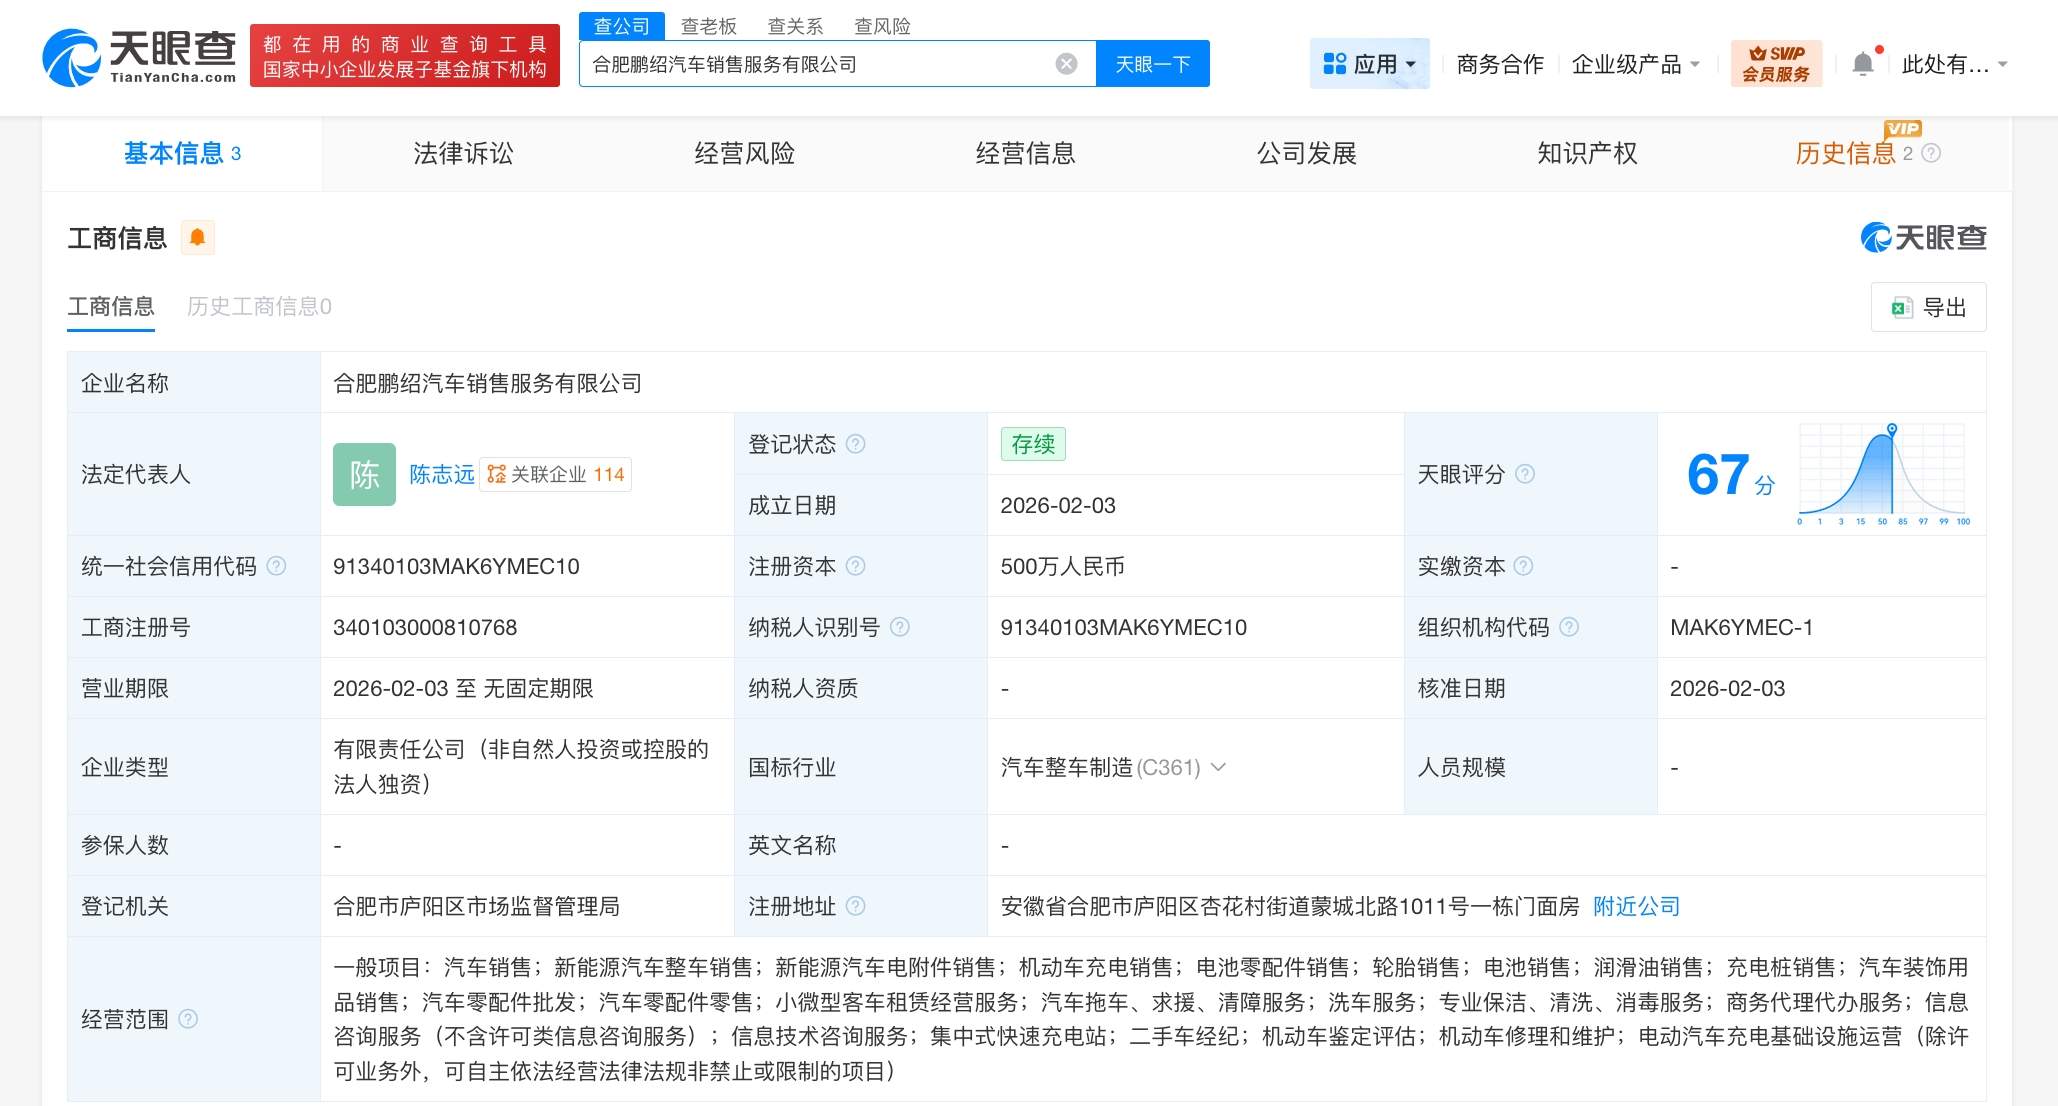Click the help icon beside 经营范围
2058x1106 pixels.
188,1021
